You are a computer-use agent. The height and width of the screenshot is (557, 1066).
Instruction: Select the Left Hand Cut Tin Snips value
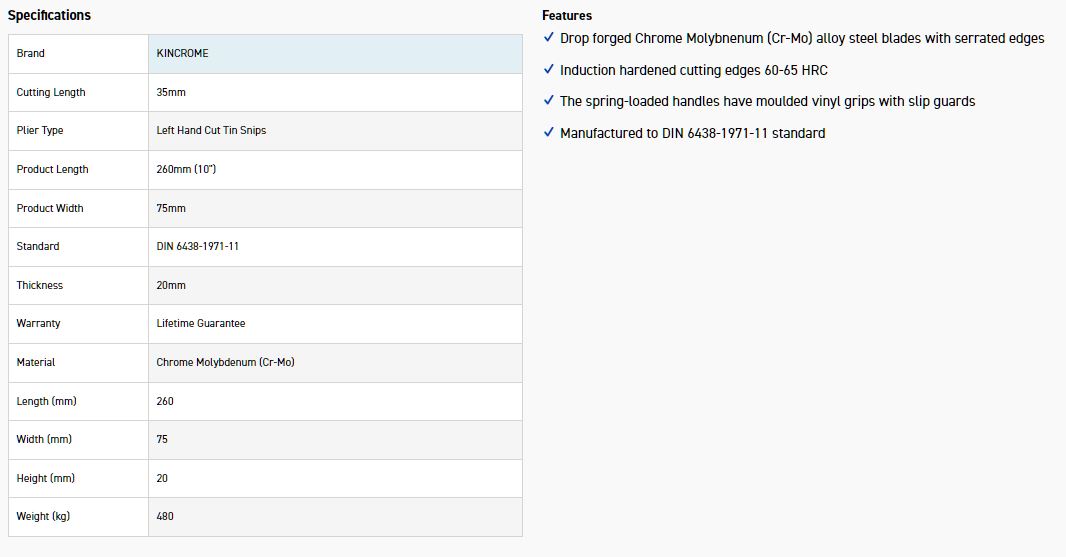point(211,131)
